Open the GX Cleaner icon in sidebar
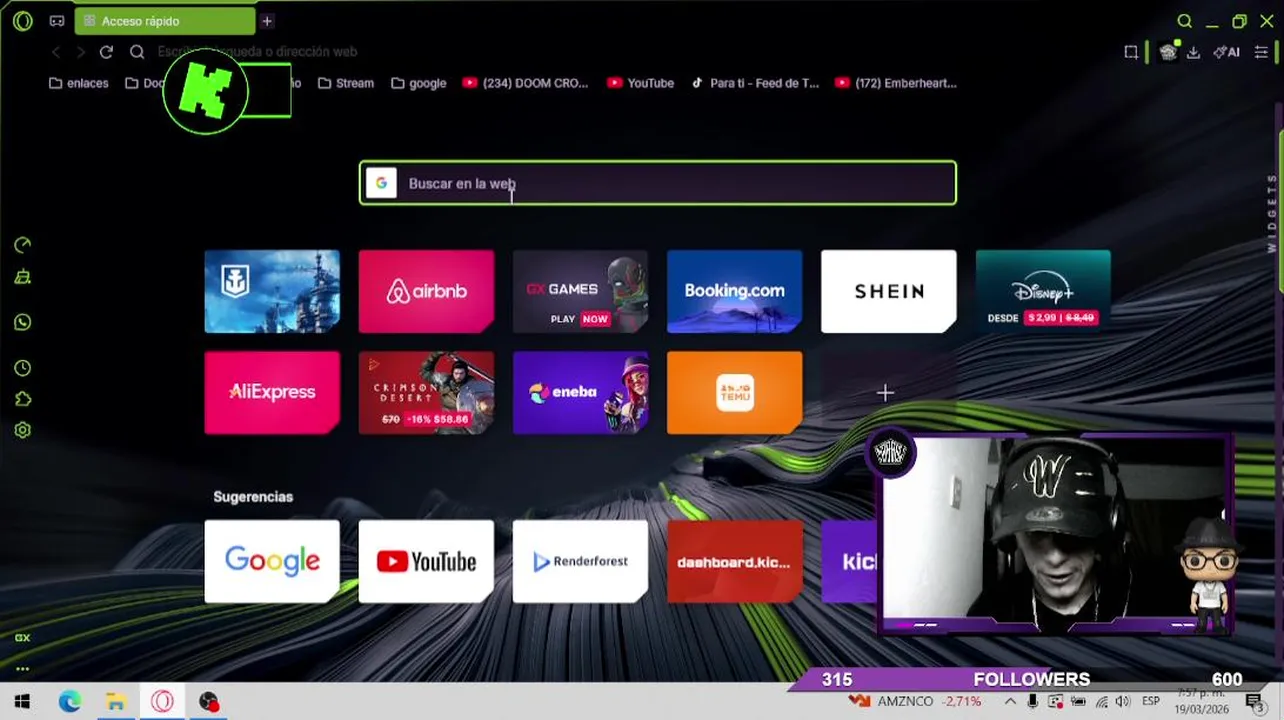This screenshot has height=720, width=1284. pyautogui.click(x=22, y=277)
